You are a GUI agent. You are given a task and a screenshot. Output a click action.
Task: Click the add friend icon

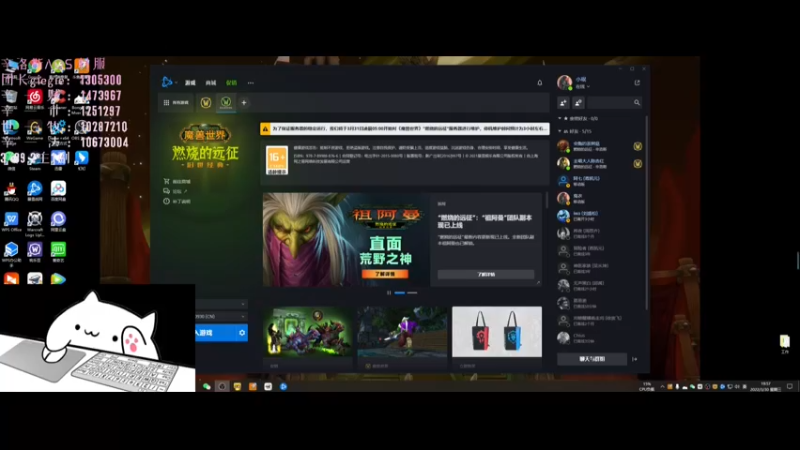pos(563,103)
